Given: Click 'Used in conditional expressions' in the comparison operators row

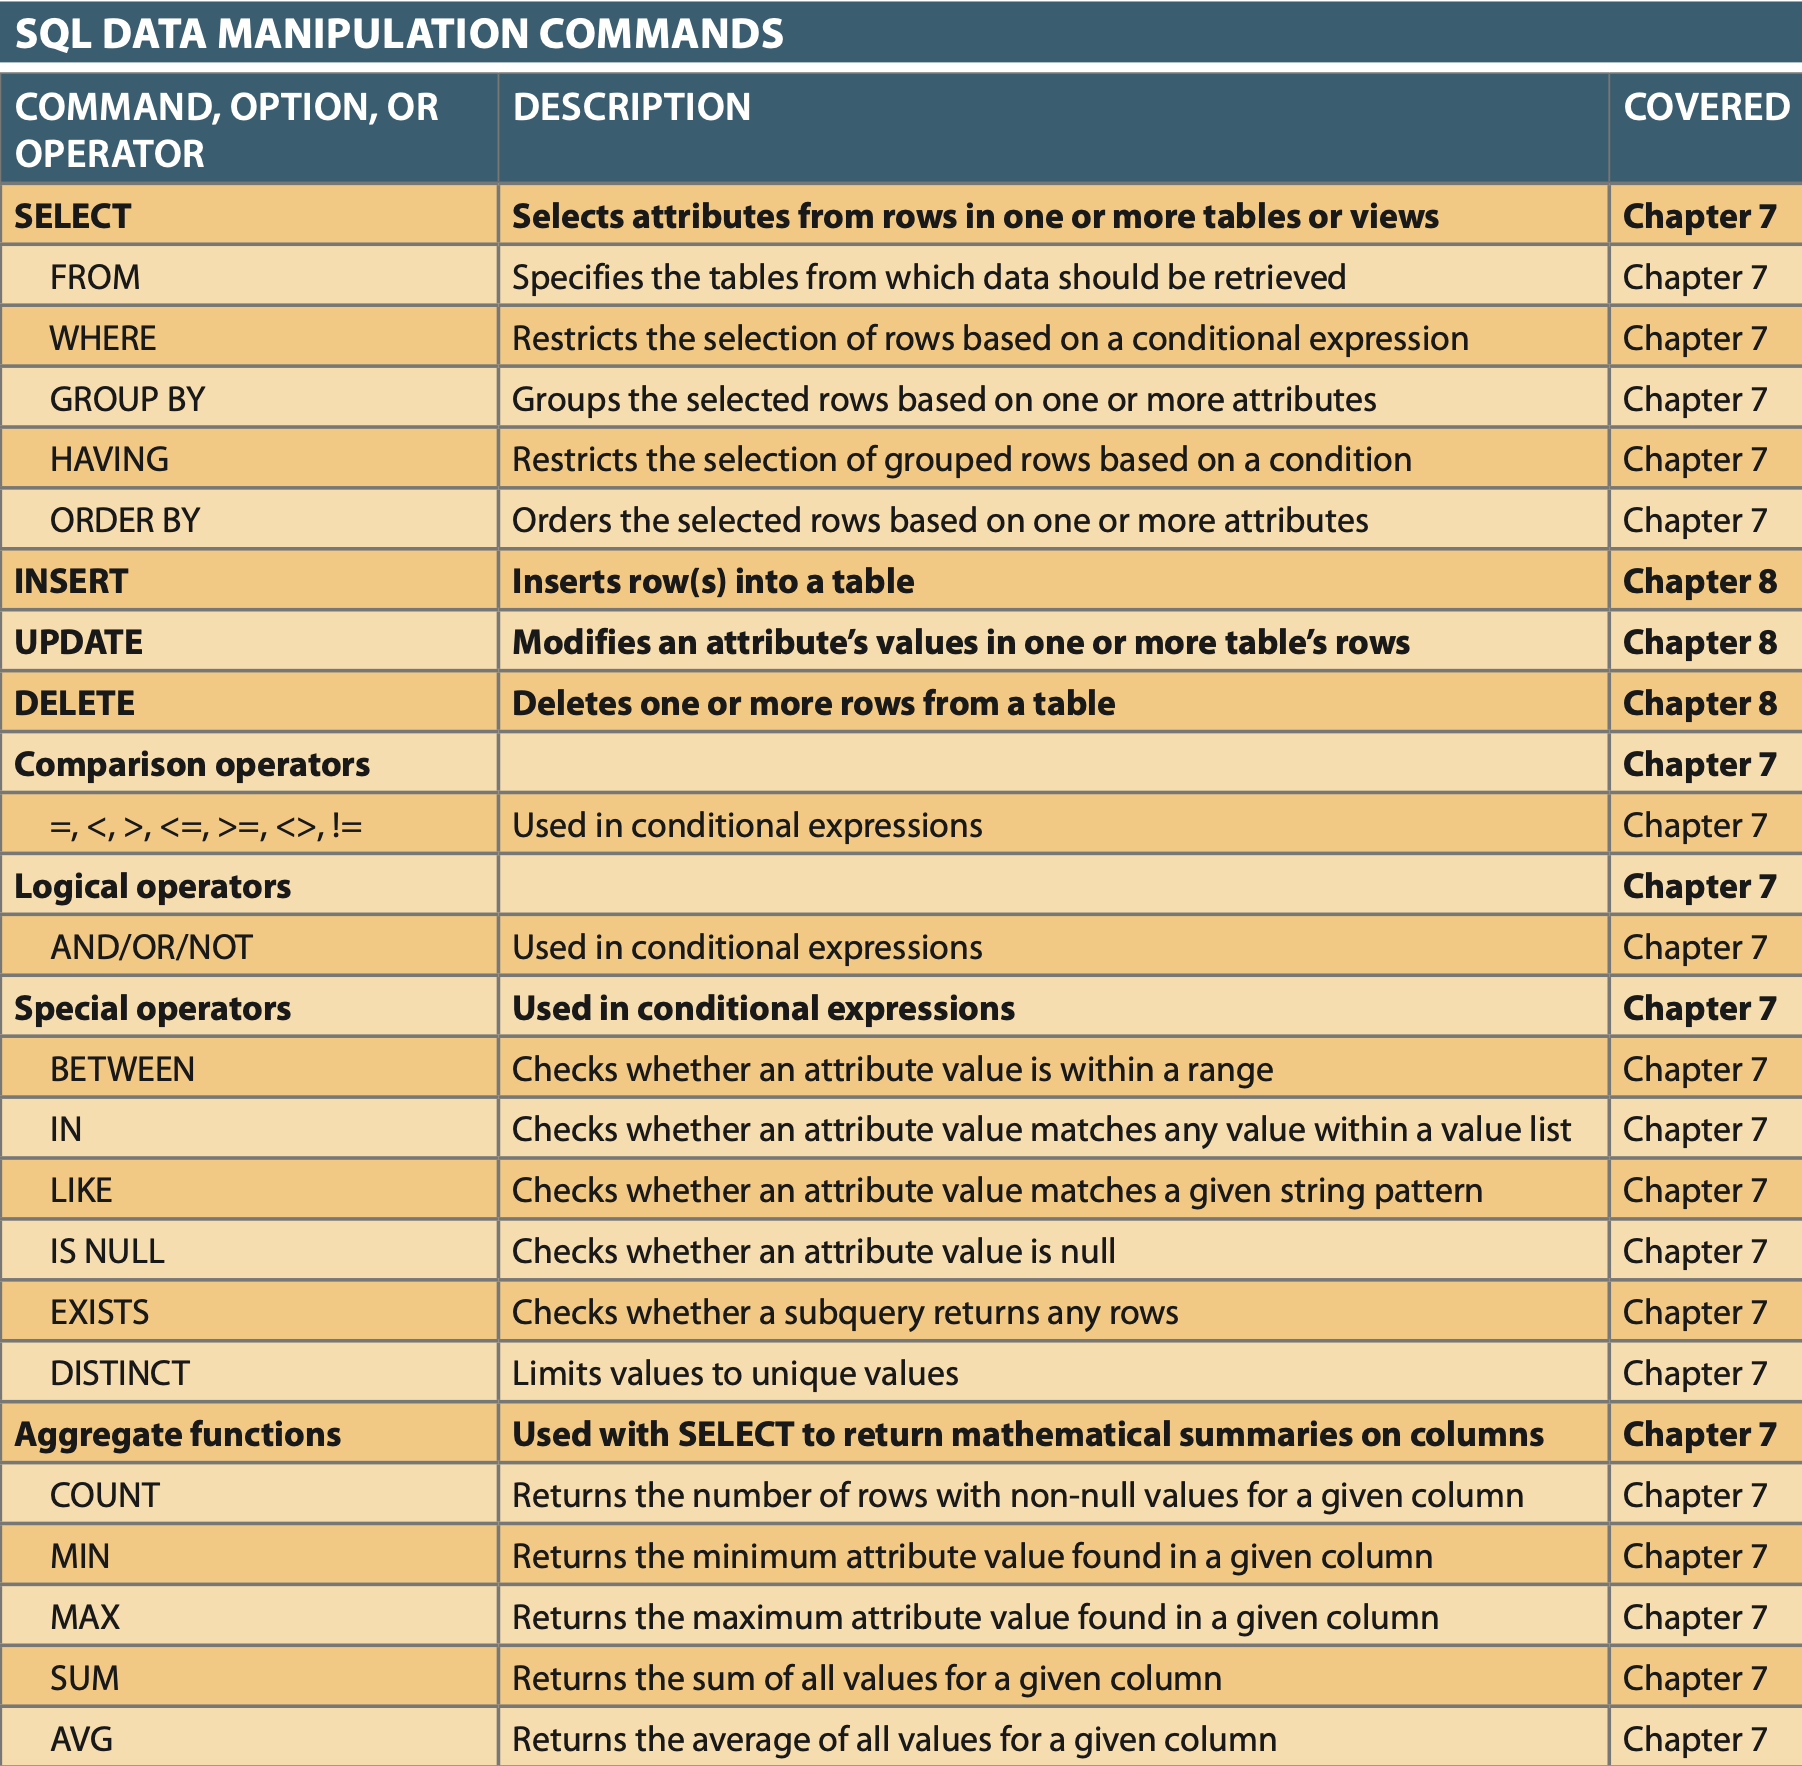Looking at the screenshot, I should (747, 825).
